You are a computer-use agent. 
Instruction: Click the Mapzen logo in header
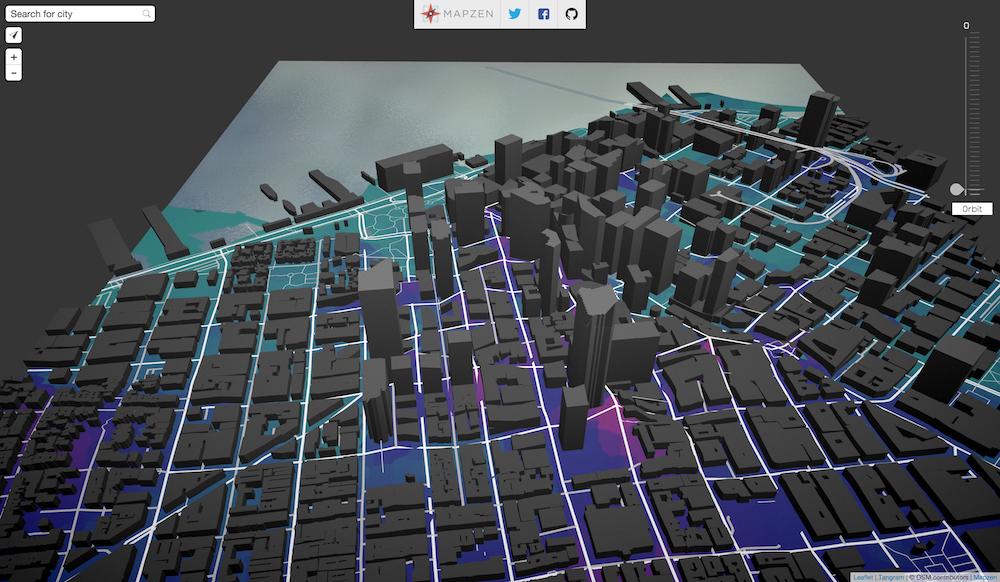[457, 13]
